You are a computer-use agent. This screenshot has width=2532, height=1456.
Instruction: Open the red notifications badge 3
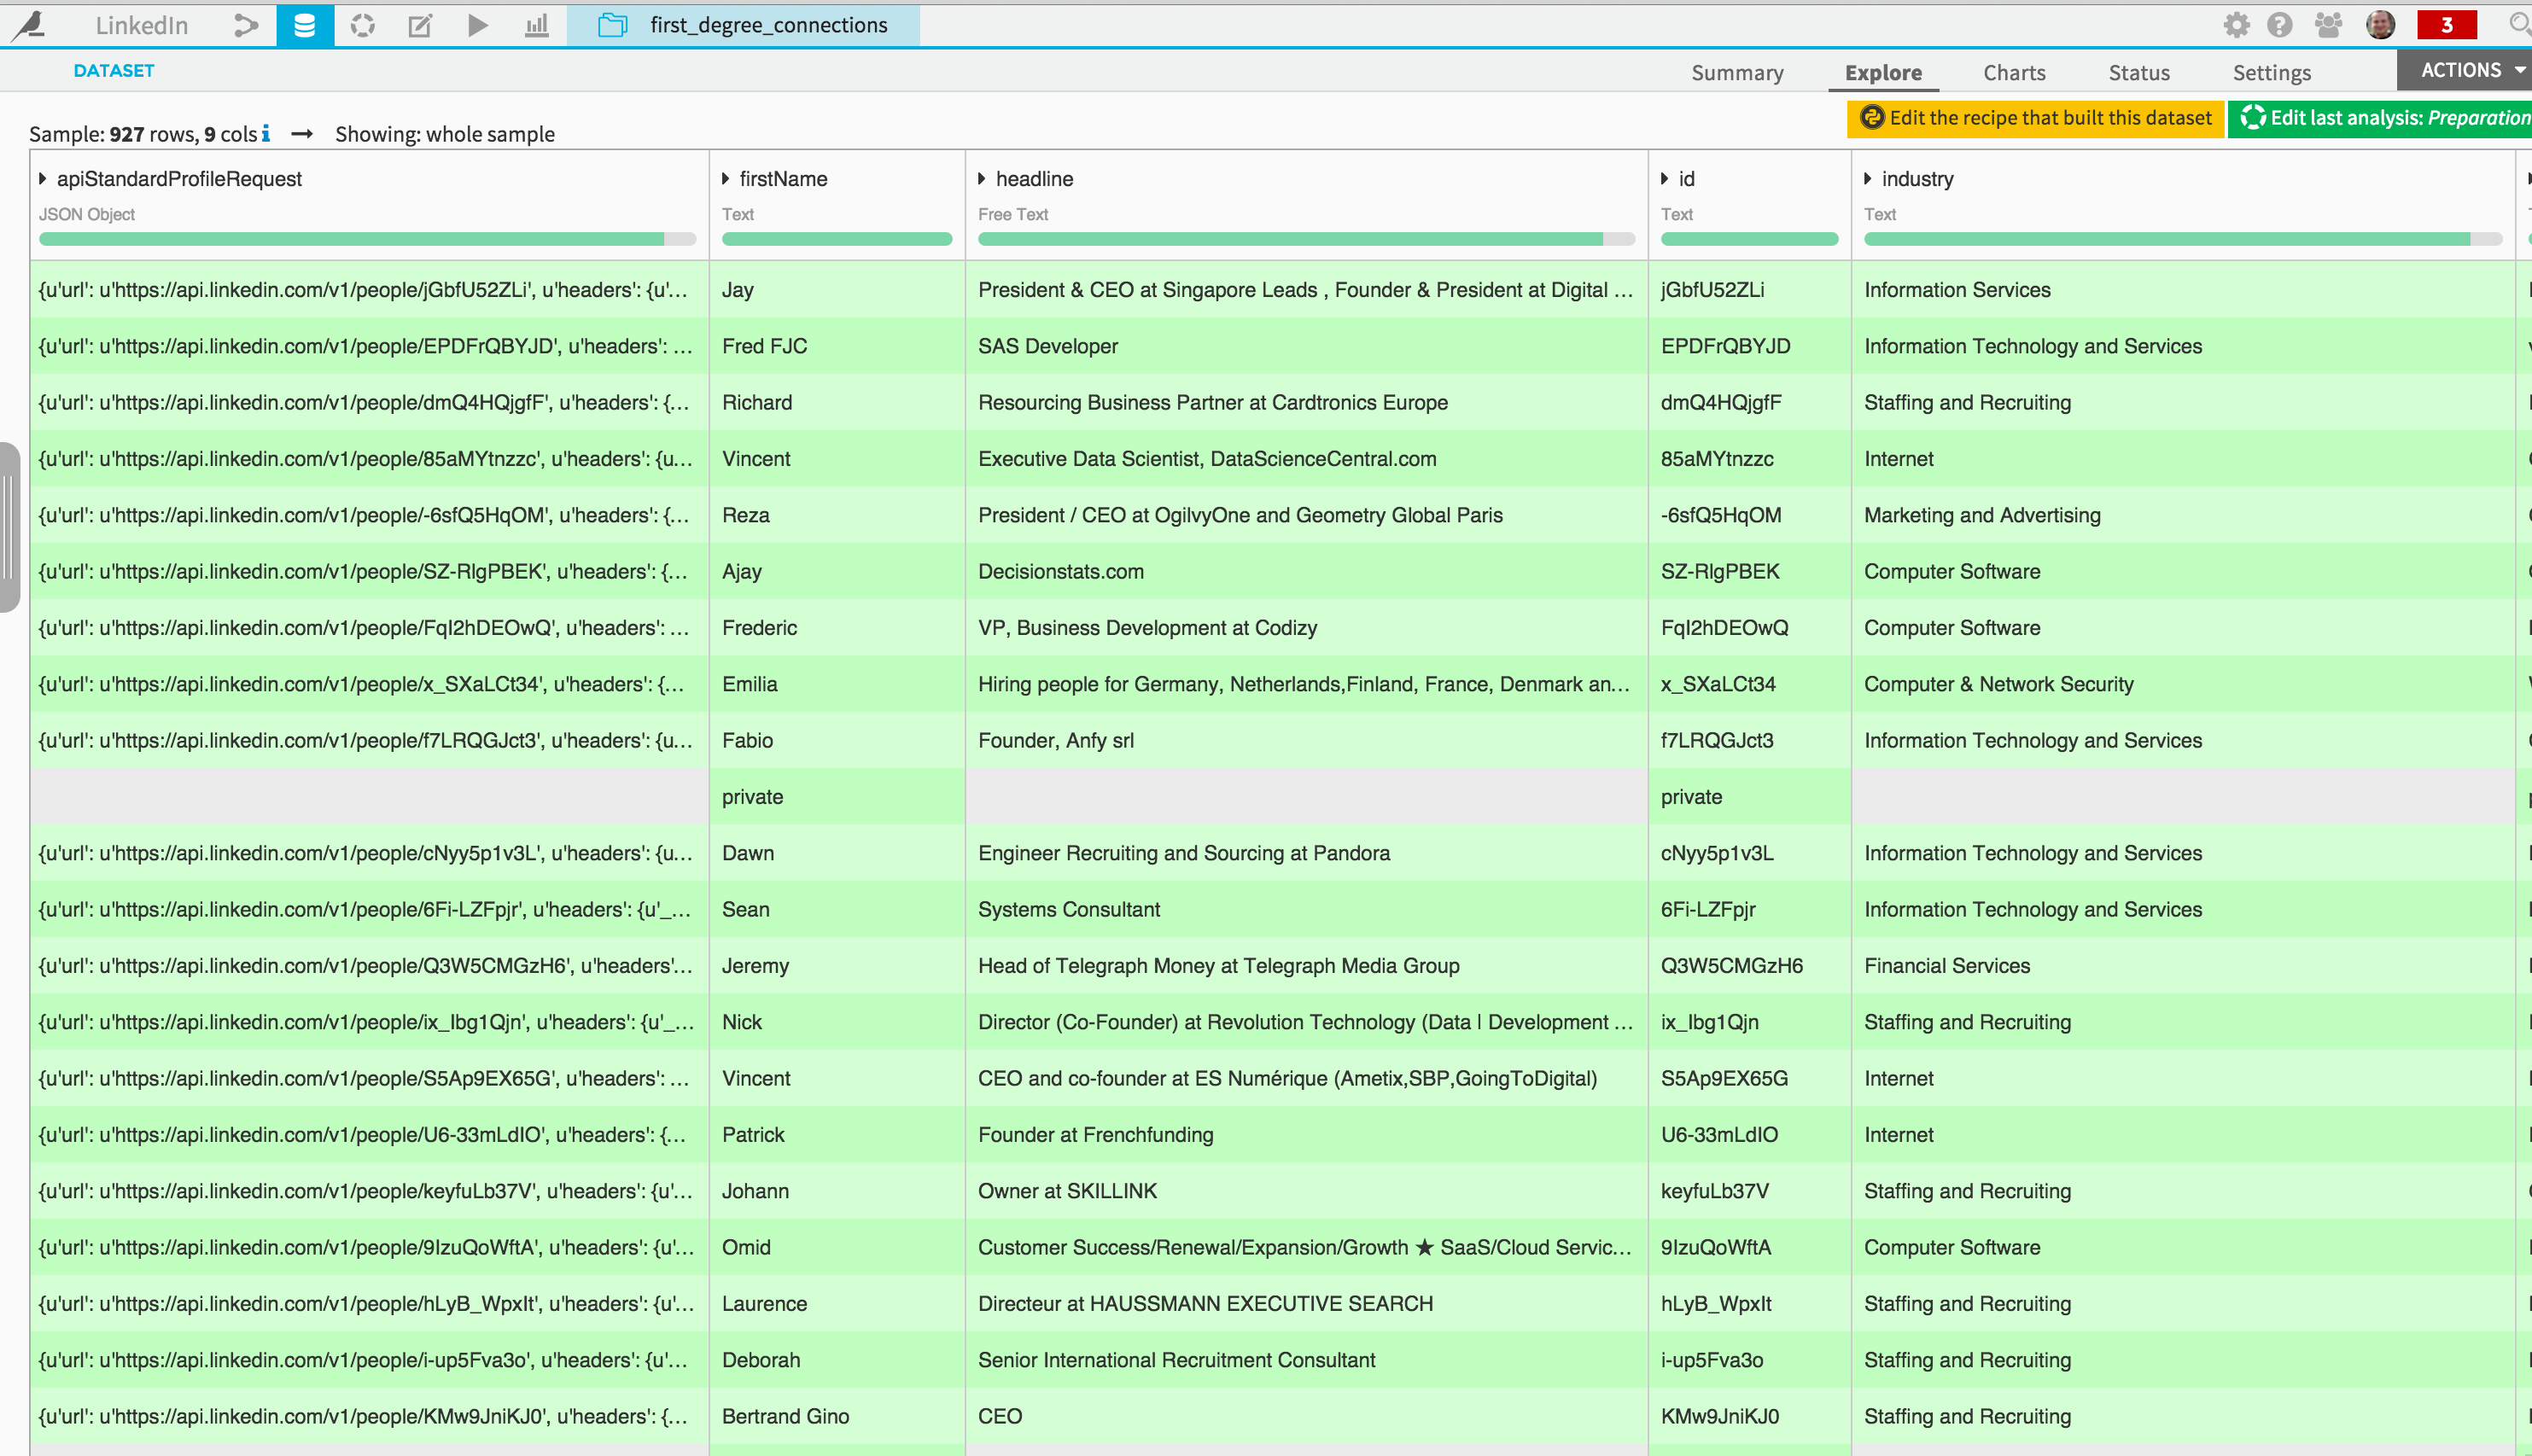[2446, 25]
